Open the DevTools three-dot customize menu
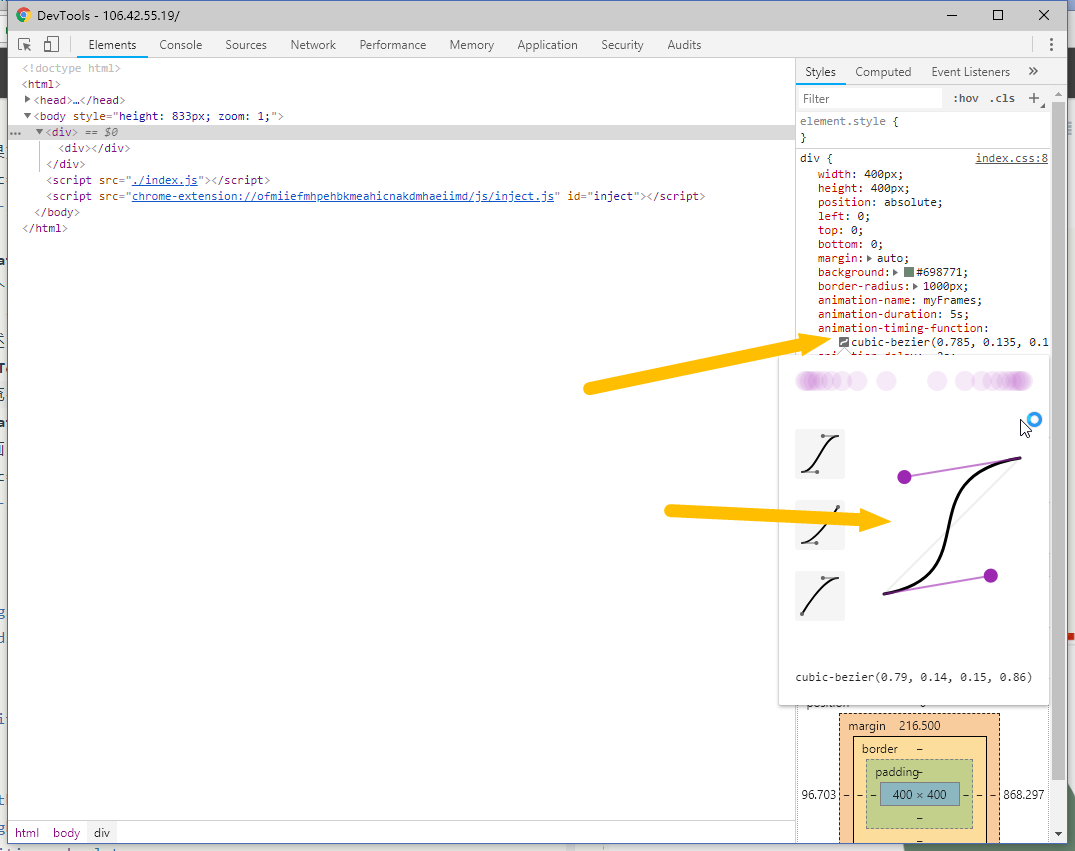The height and width of the screenshot is (851, 1075). pos(1051,45)
